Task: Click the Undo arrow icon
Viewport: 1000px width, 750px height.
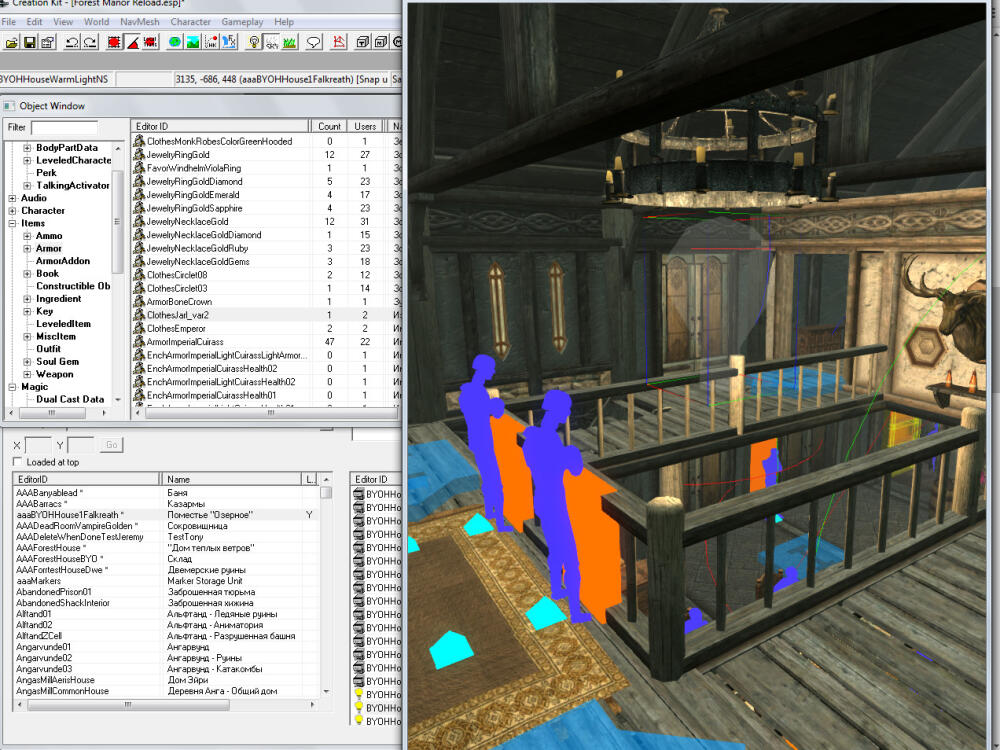Action: (x=71, y=42)
